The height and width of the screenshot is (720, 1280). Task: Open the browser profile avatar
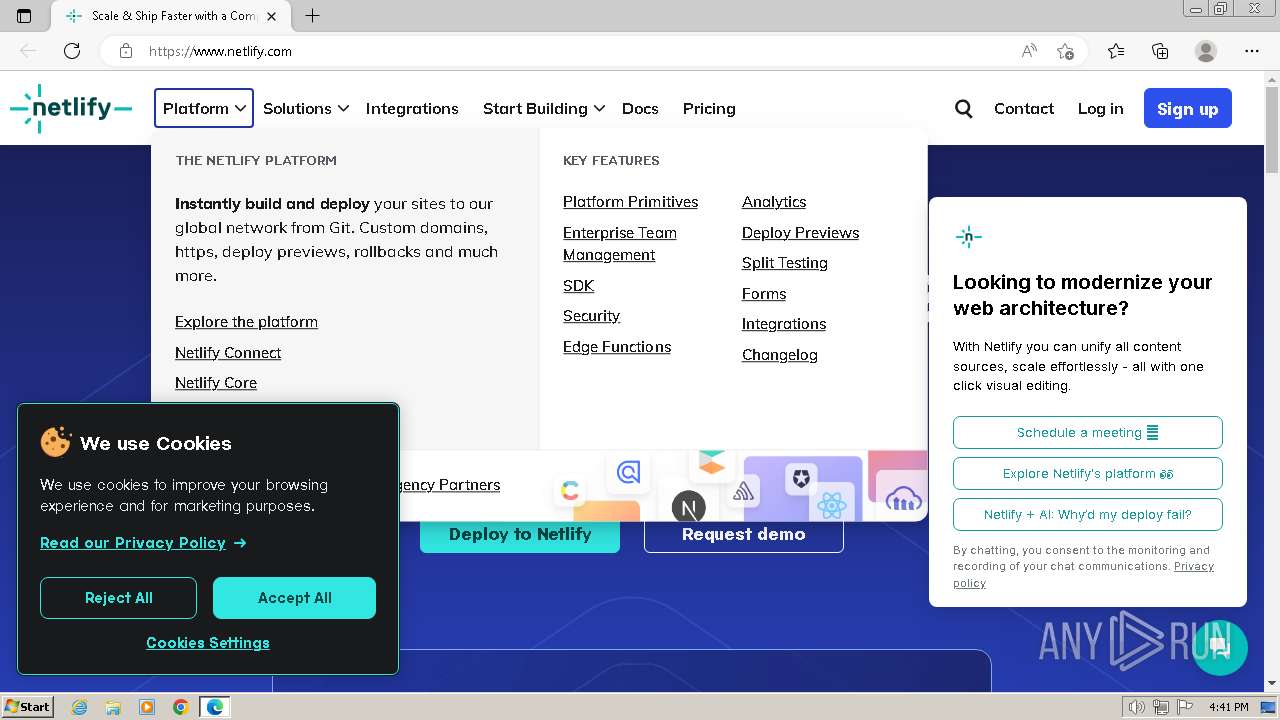1206,51
